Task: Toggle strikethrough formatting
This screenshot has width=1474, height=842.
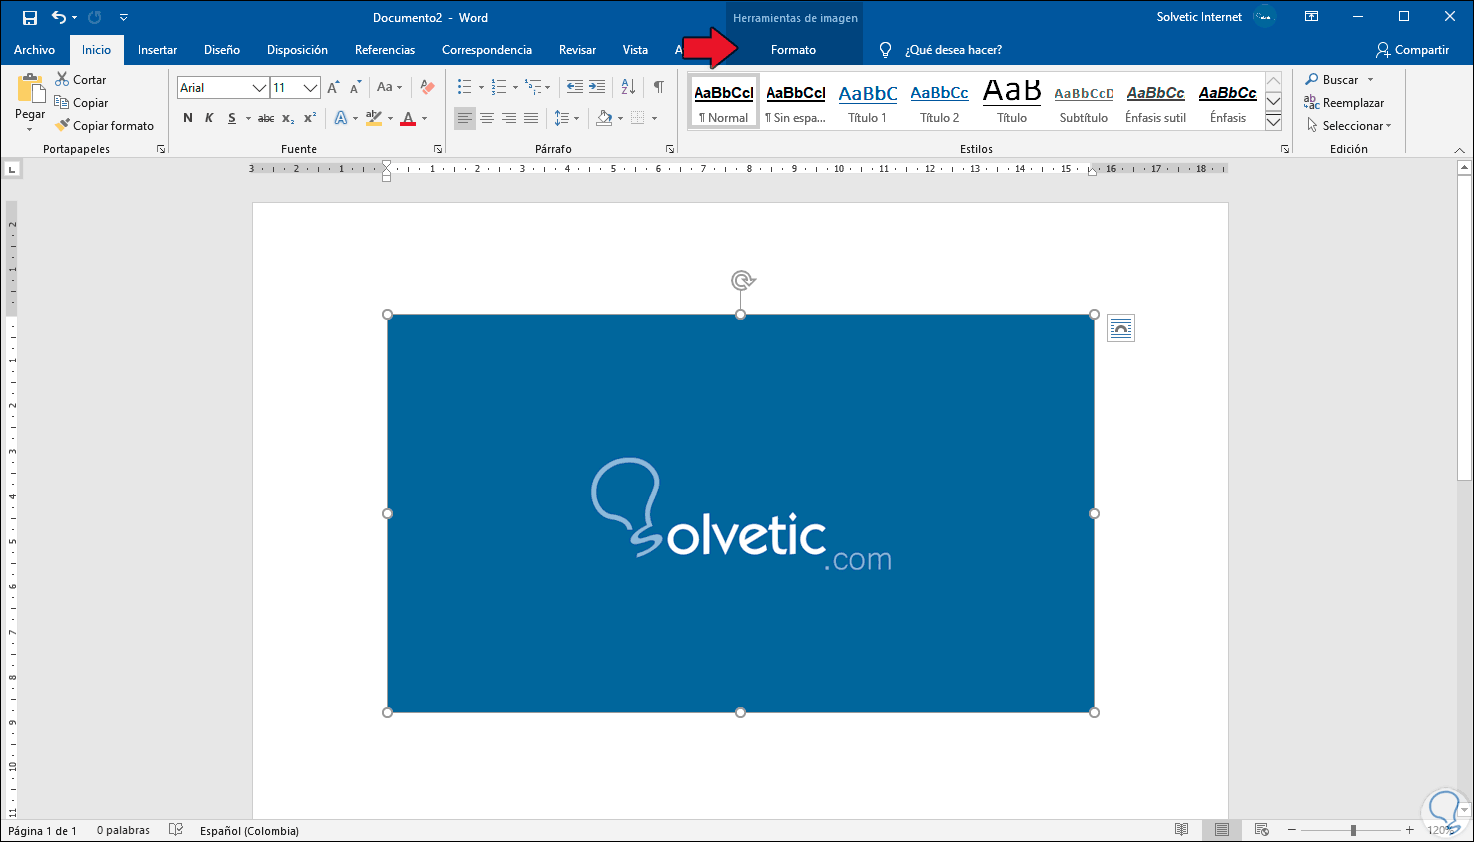Action: (x=266, y=118)
